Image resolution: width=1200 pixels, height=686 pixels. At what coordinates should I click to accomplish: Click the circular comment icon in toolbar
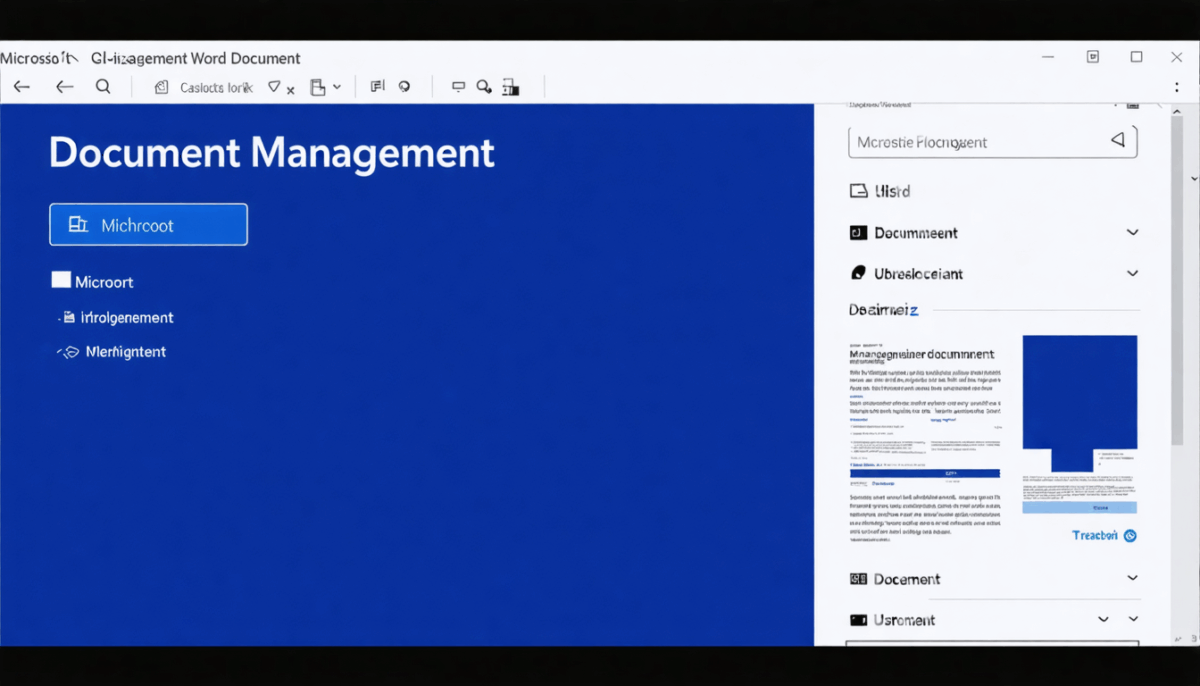click(x=404, y=87)
